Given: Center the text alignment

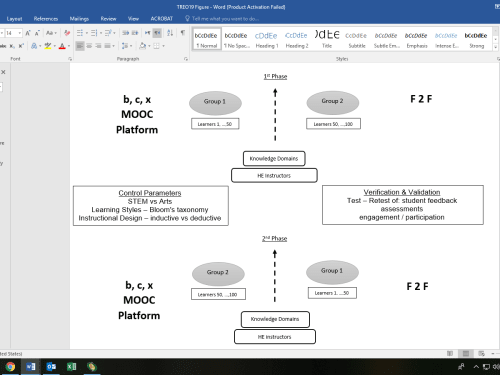Looking at the screenshot, I should pos(89,46).
